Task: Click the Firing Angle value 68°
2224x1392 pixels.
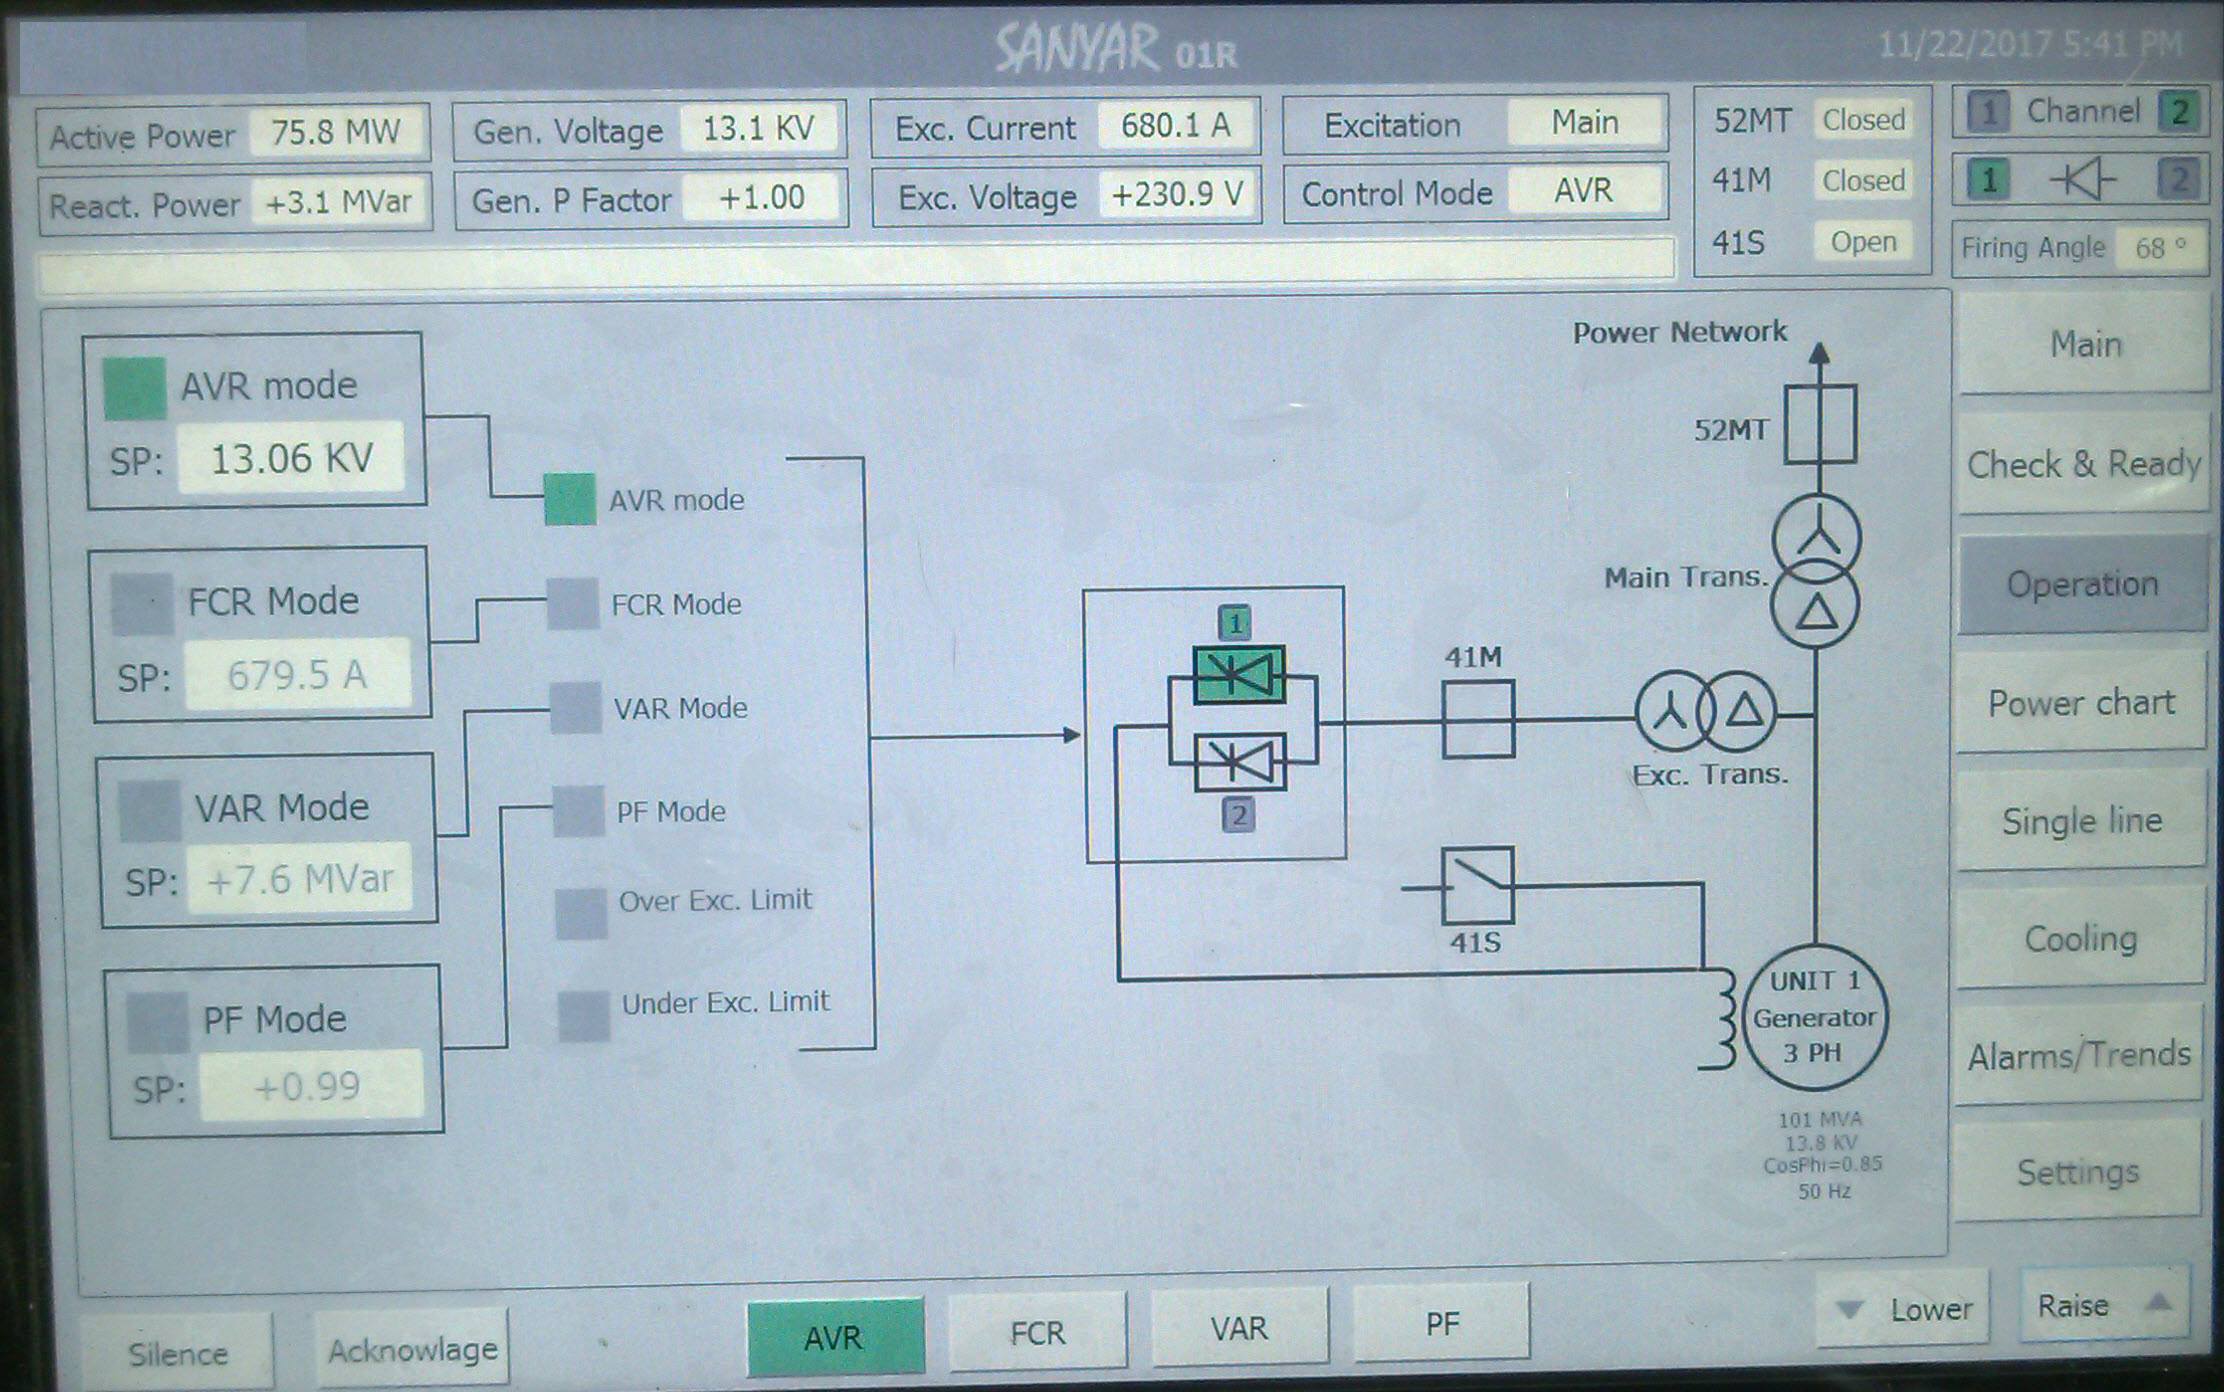Action: (x=2160, y=247)
